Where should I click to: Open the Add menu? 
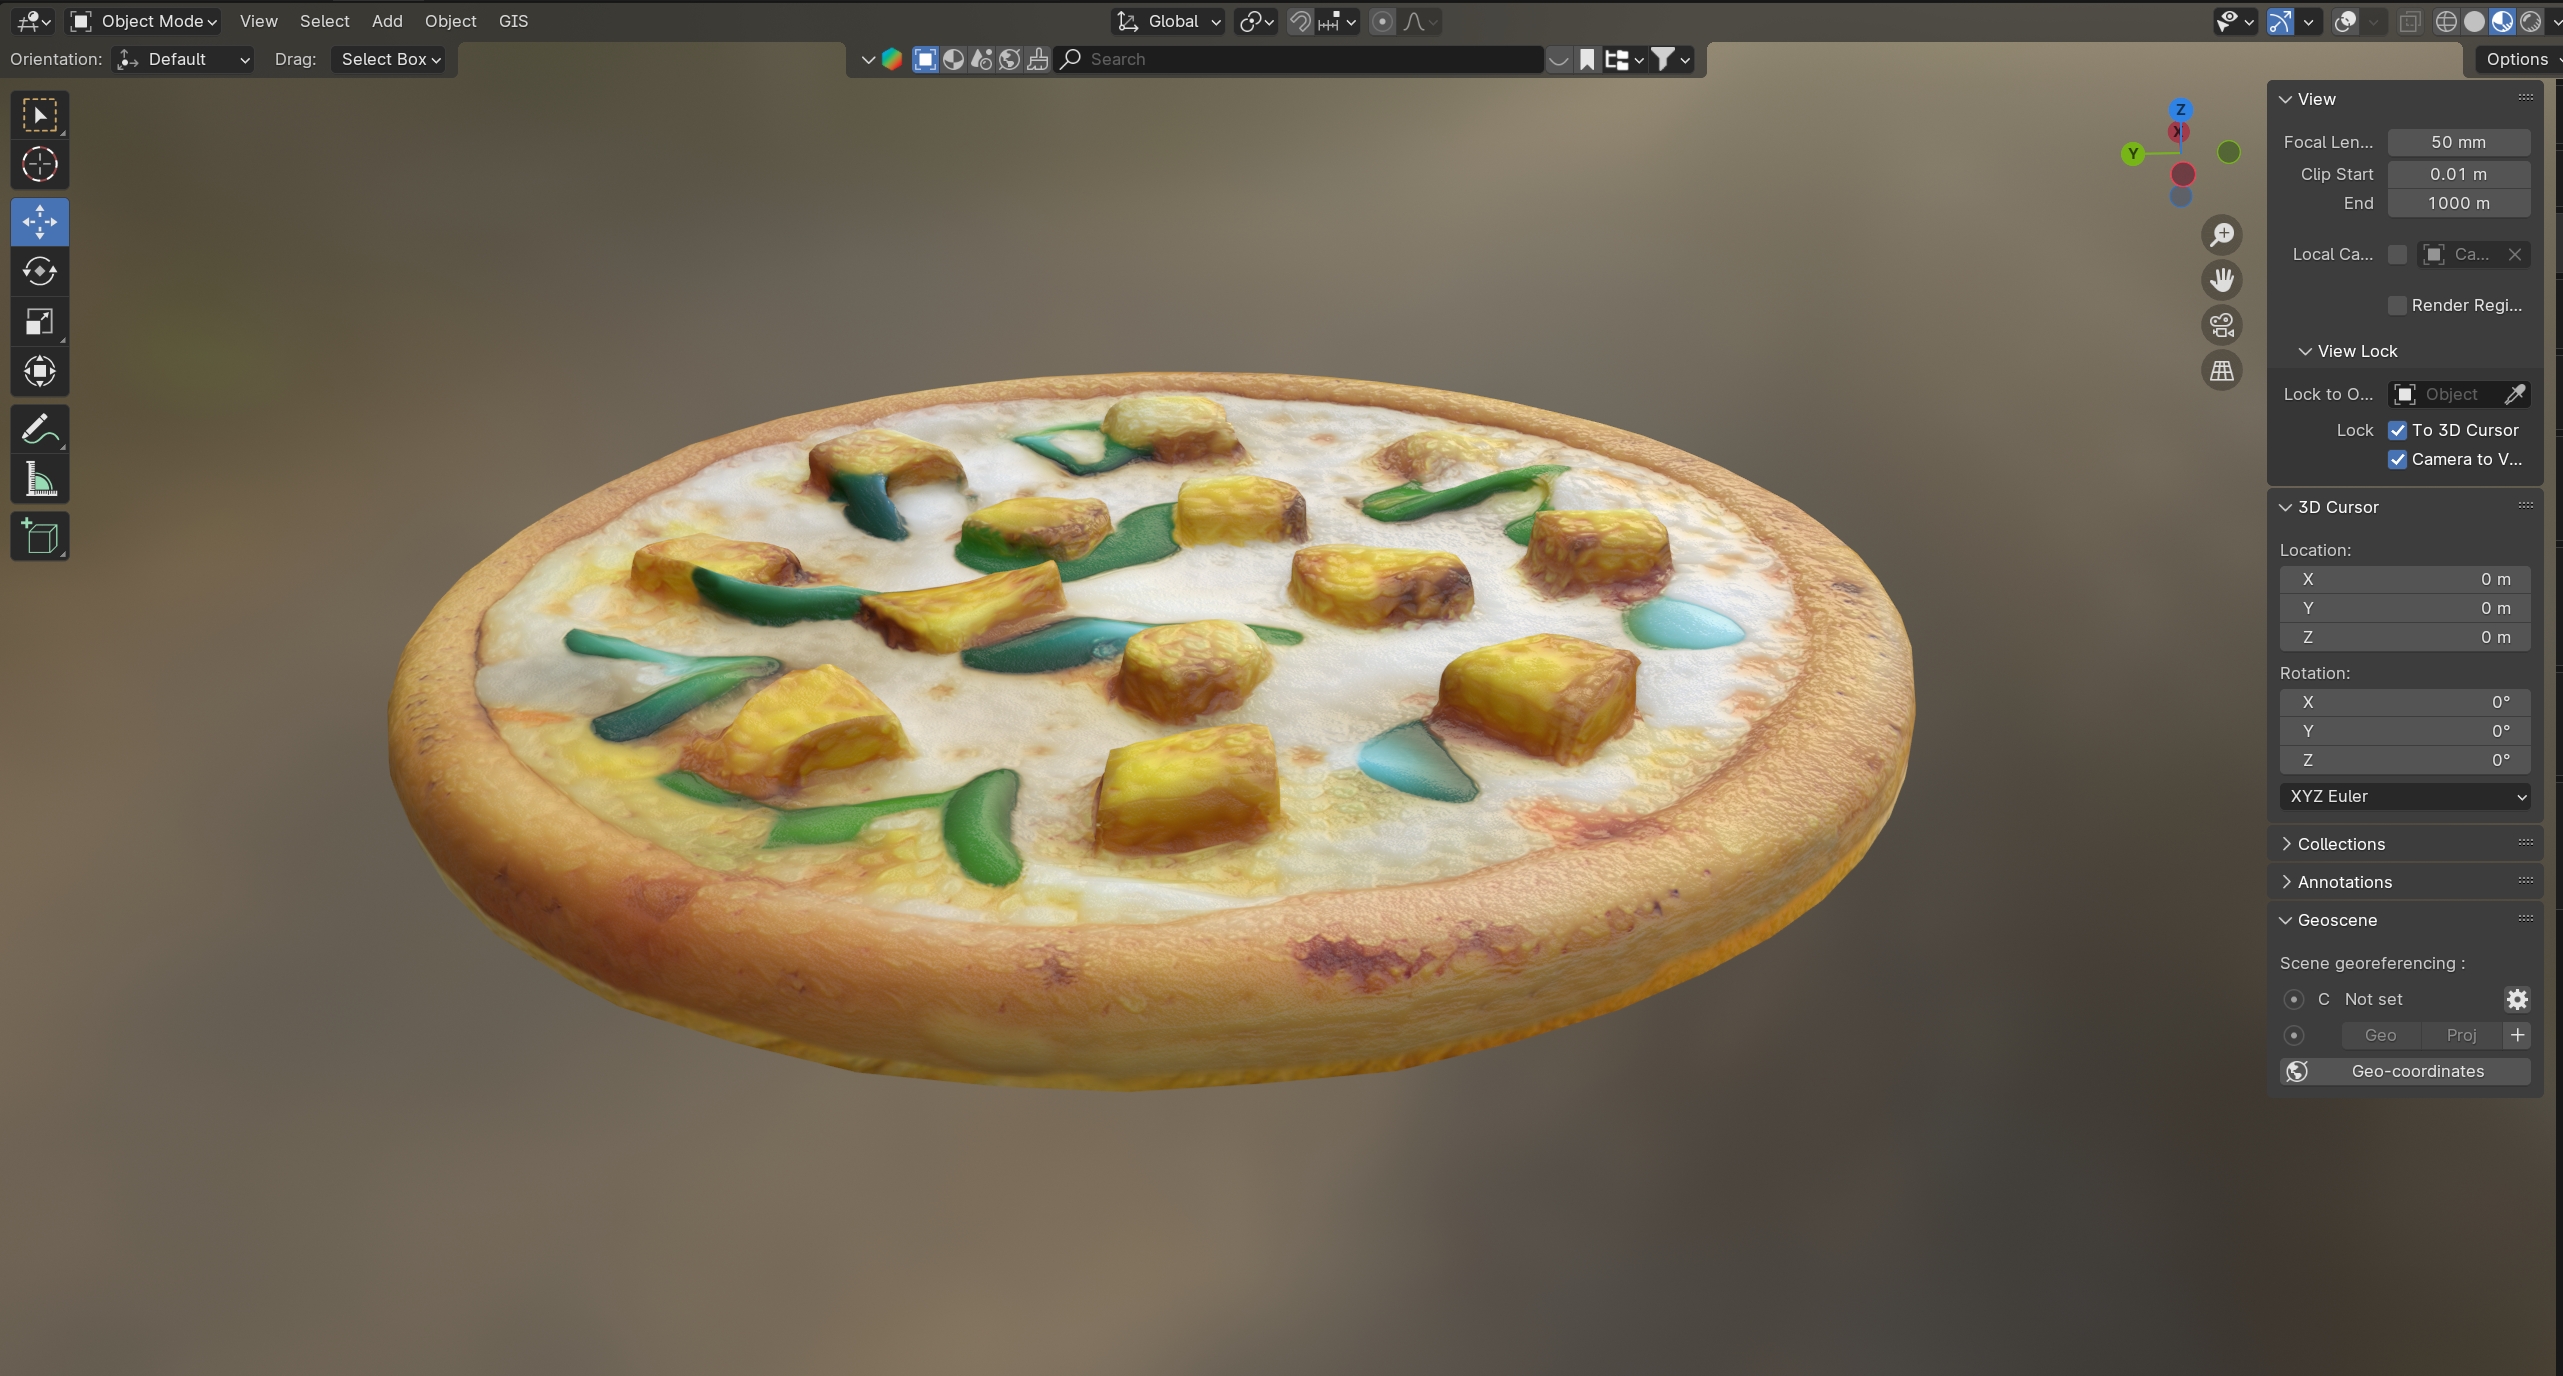(x=387, y=21)
